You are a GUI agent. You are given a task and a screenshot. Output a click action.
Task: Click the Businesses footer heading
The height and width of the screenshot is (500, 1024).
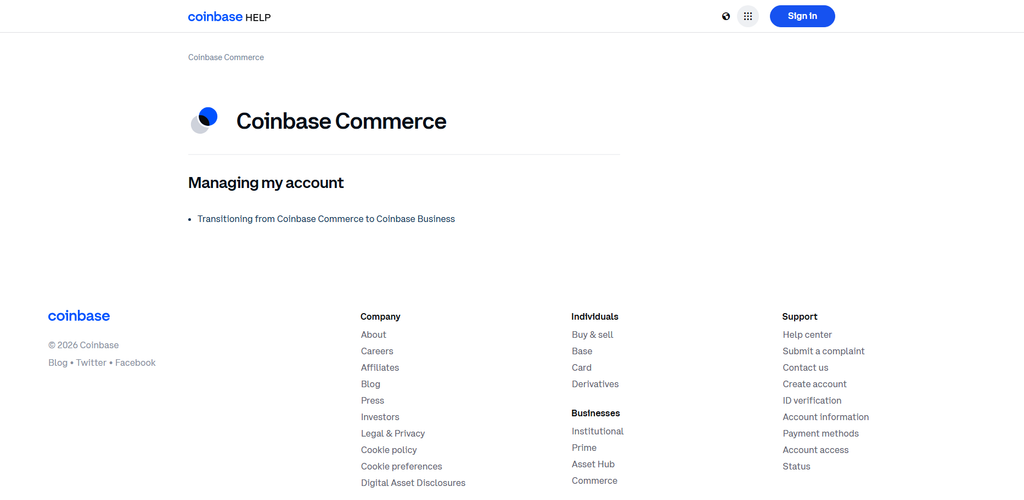click(596, 413)
